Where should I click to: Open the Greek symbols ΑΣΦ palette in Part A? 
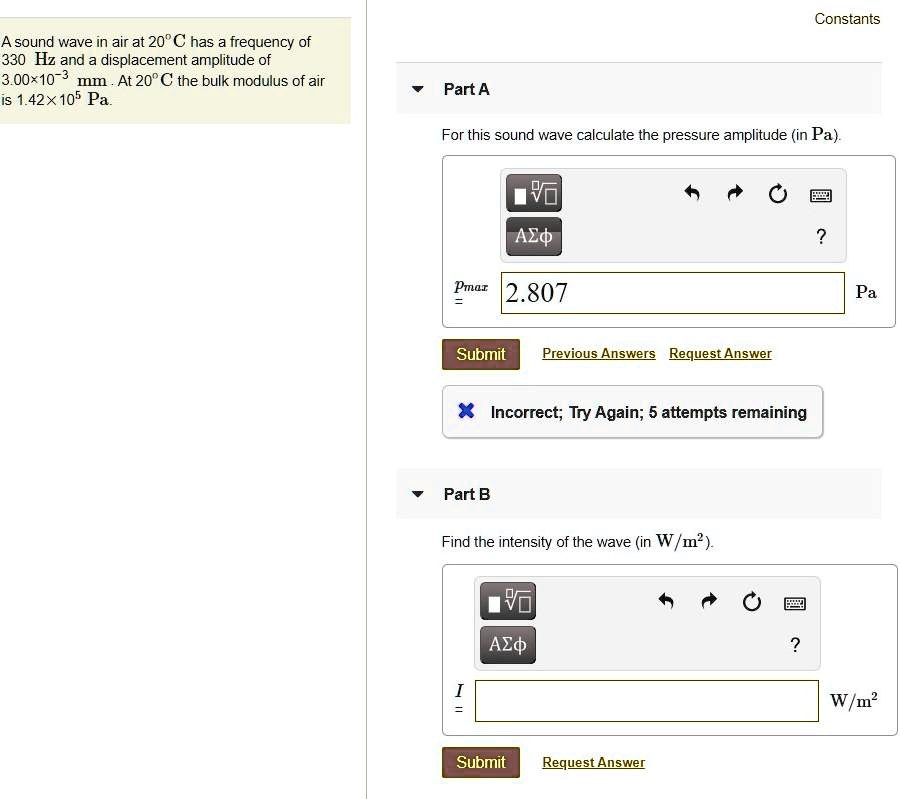click(x=533, y=237)
